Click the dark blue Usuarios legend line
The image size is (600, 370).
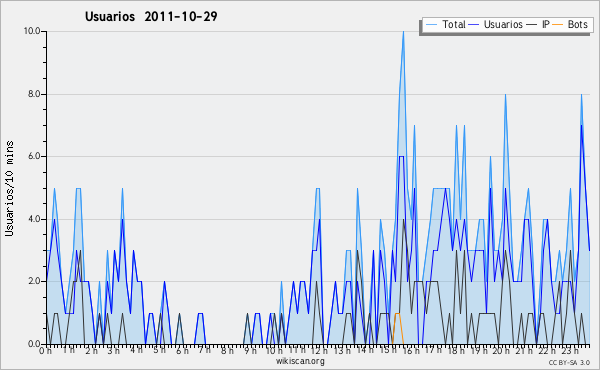(474, 25)
